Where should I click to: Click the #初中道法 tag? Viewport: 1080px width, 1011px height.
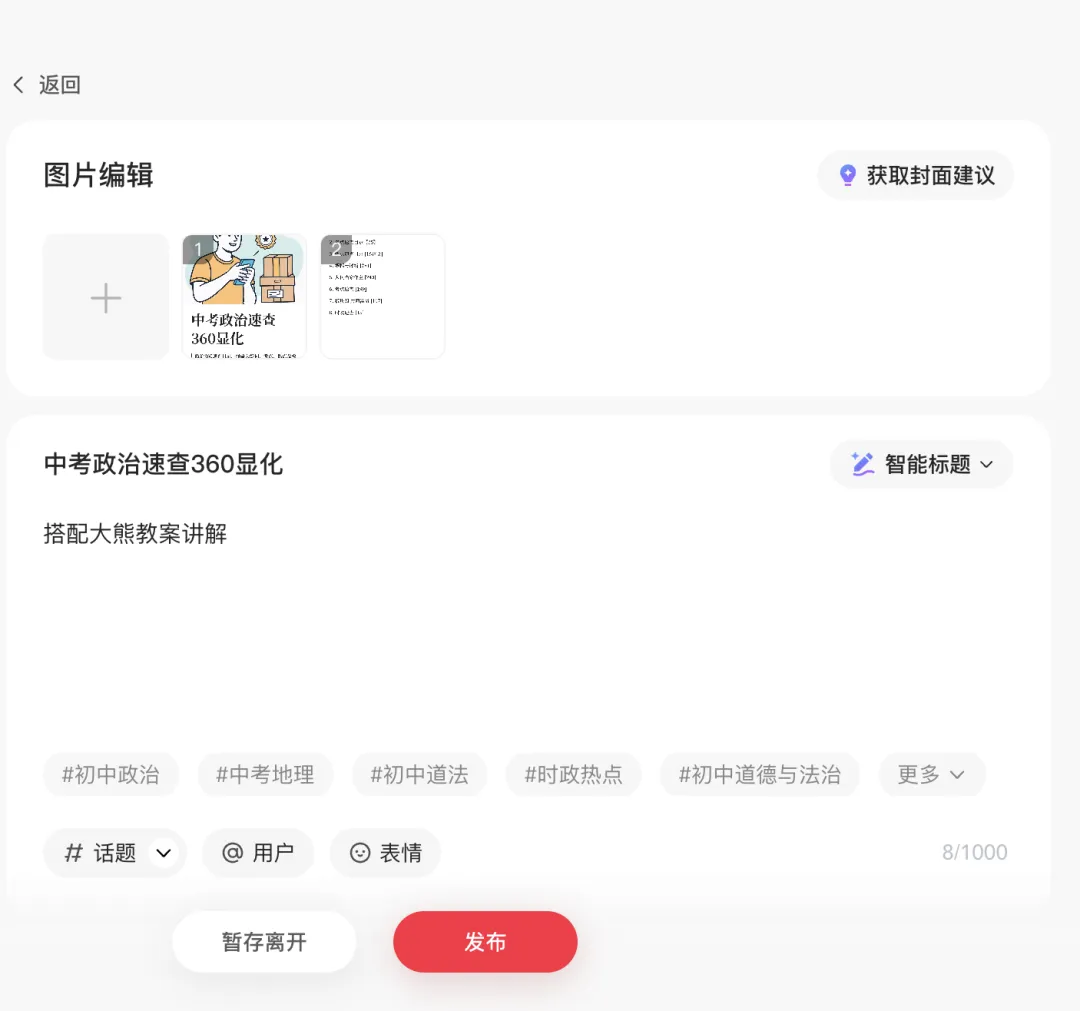(419, 774)
